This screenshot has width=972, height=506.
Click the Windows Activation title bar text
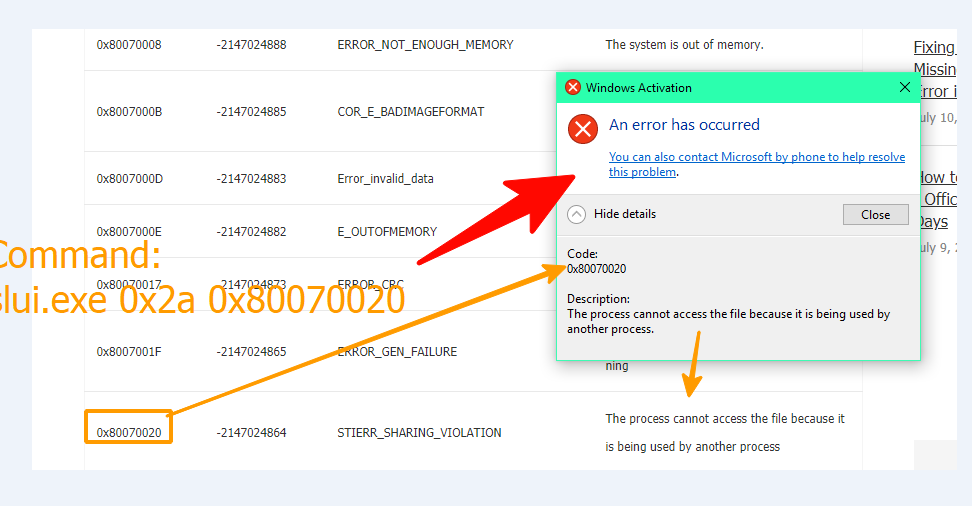pyautogui.click(x=638, y=88)
